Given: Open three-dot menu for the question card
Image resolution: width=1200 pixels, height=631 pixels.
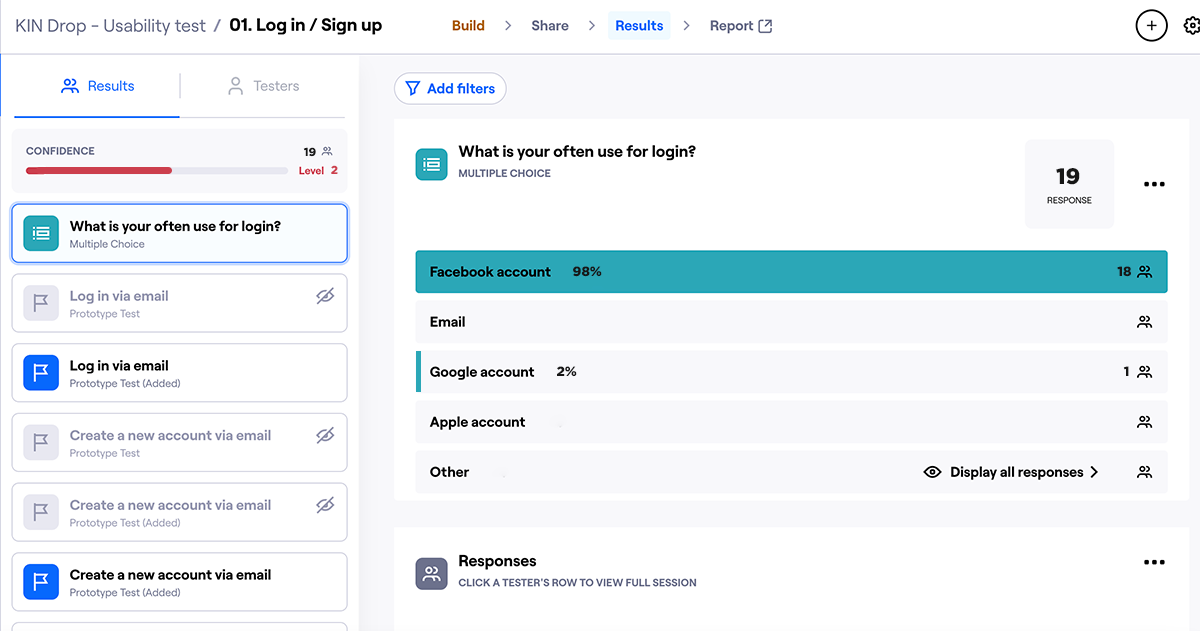Looking at the screenshot, I should click(1154, 184).
